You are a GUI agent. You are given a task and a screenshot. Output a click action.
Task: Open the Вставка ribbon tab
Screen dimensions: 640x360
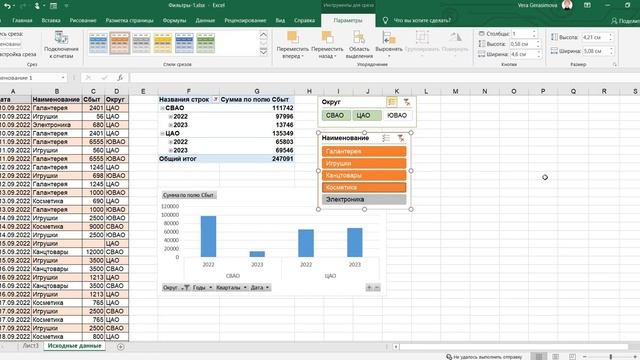(x=51, y=20)
